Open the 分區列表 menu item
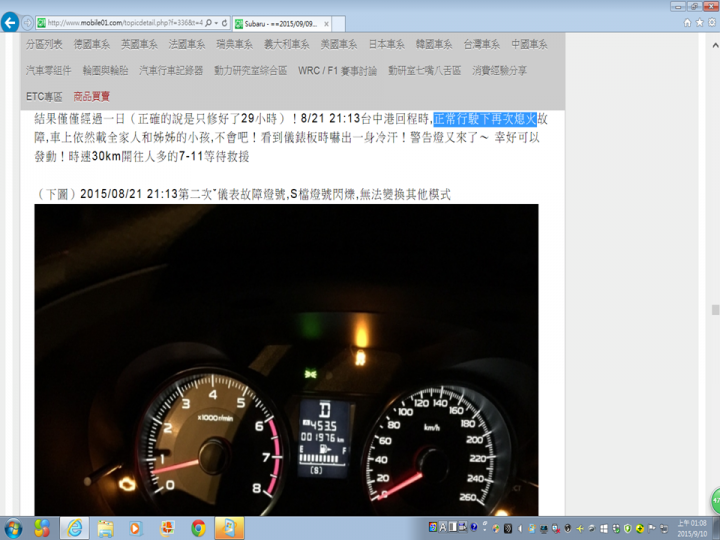 pos(44,44)
